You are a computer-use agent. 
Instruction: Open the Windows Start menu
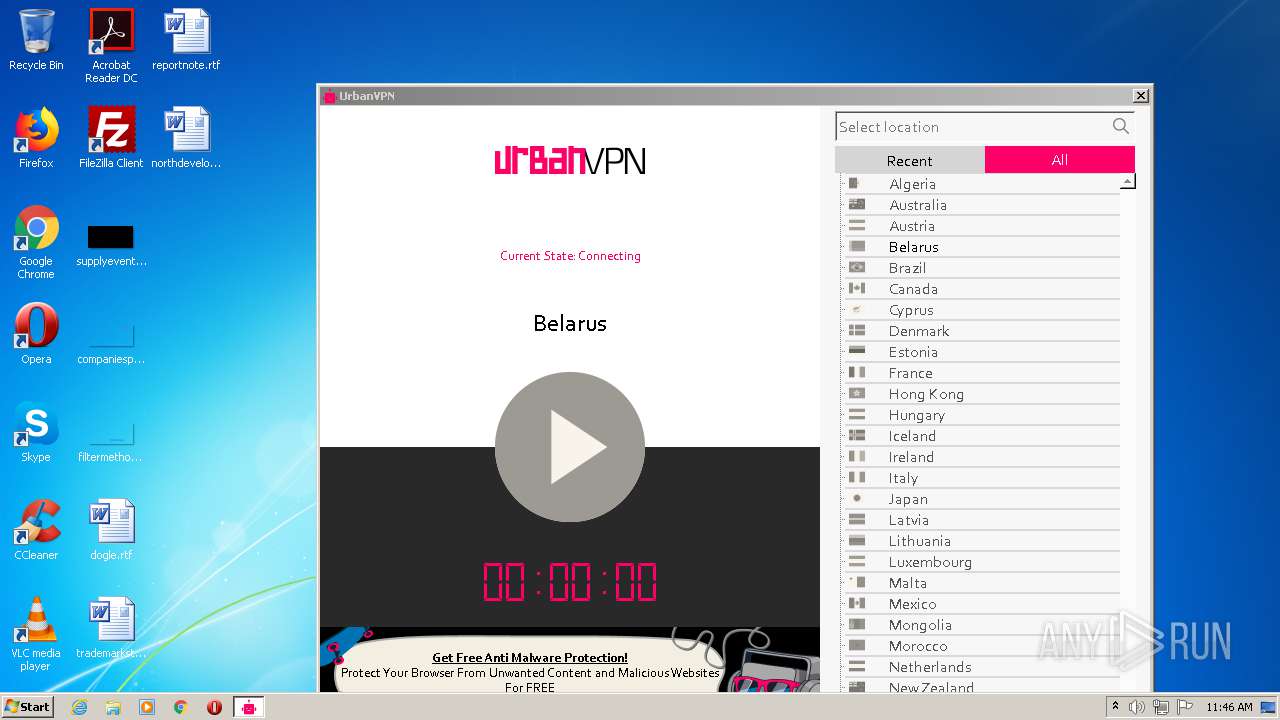[28, 706]
